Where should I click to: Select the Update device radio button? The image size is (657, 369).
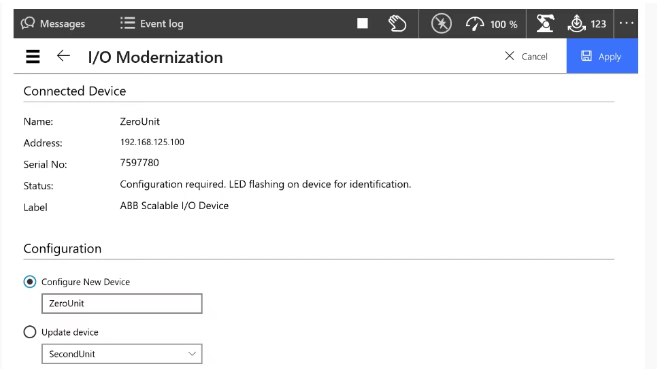coord(30,332)
